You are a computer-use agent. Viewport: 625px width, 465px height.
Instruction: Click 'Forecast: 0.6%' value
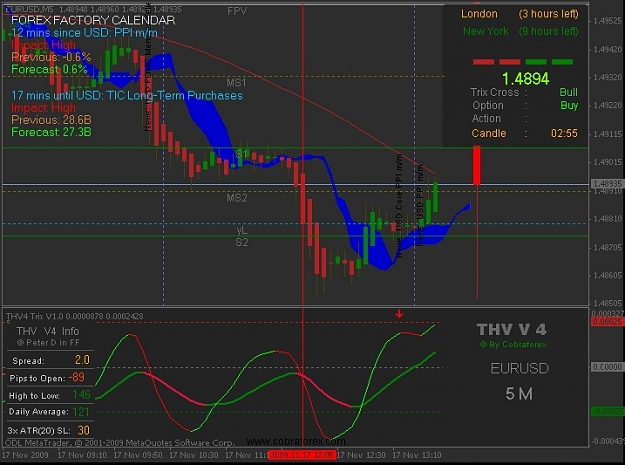coord(49,69)
